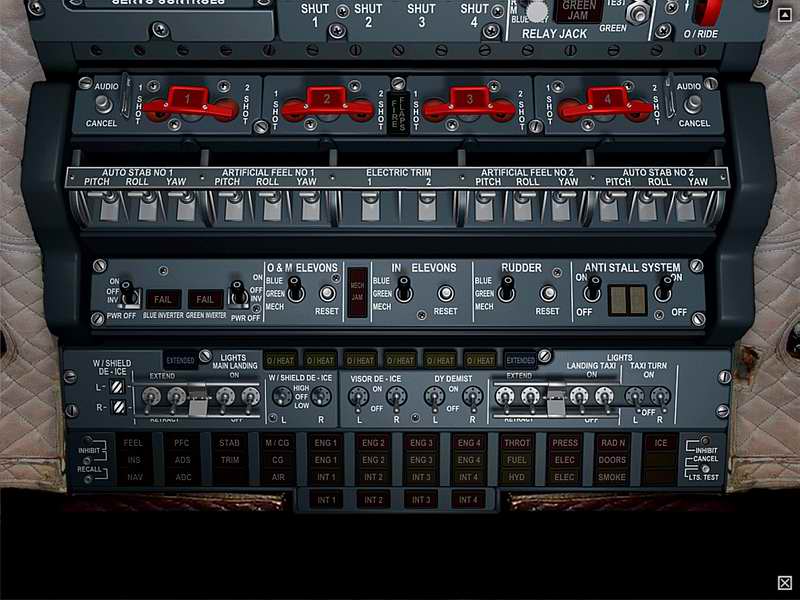Toggle Artificial Feel No 2 PITCH switch

point(484,207)
